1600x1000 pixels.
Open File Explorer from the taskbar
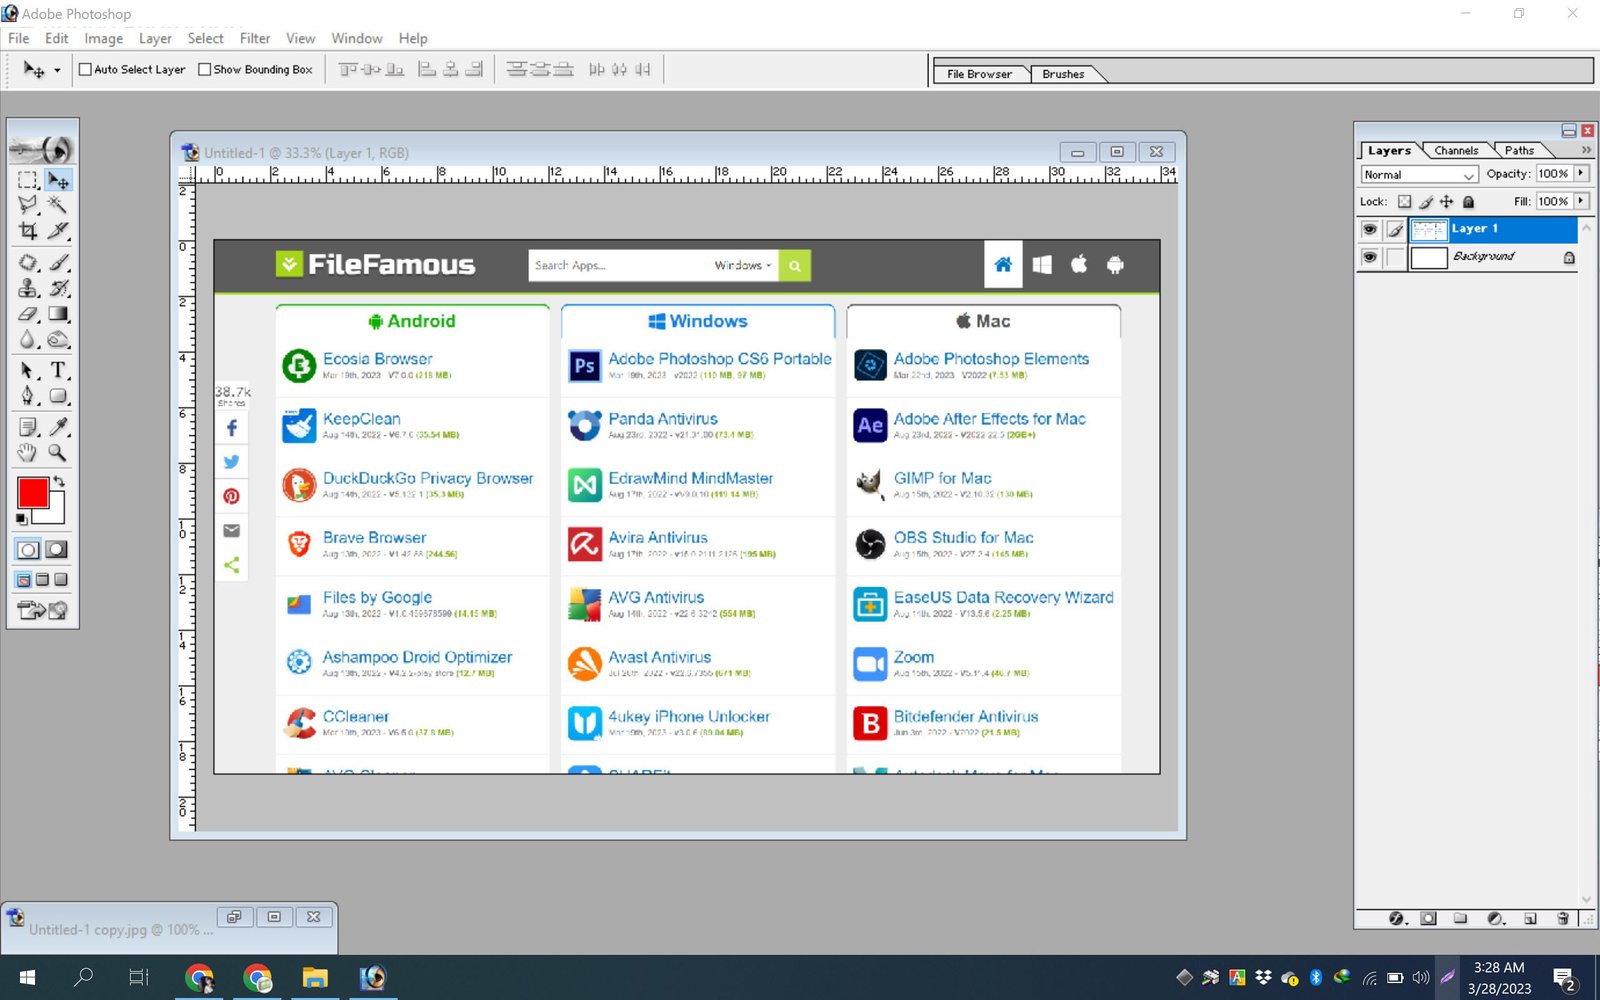point(315,977)
